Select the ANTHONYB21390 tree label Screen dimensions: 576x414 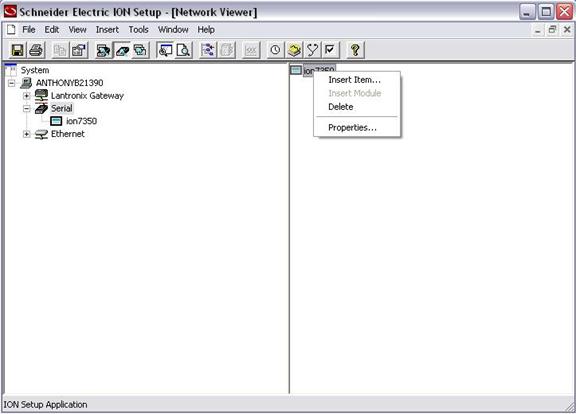pos(69,83)
